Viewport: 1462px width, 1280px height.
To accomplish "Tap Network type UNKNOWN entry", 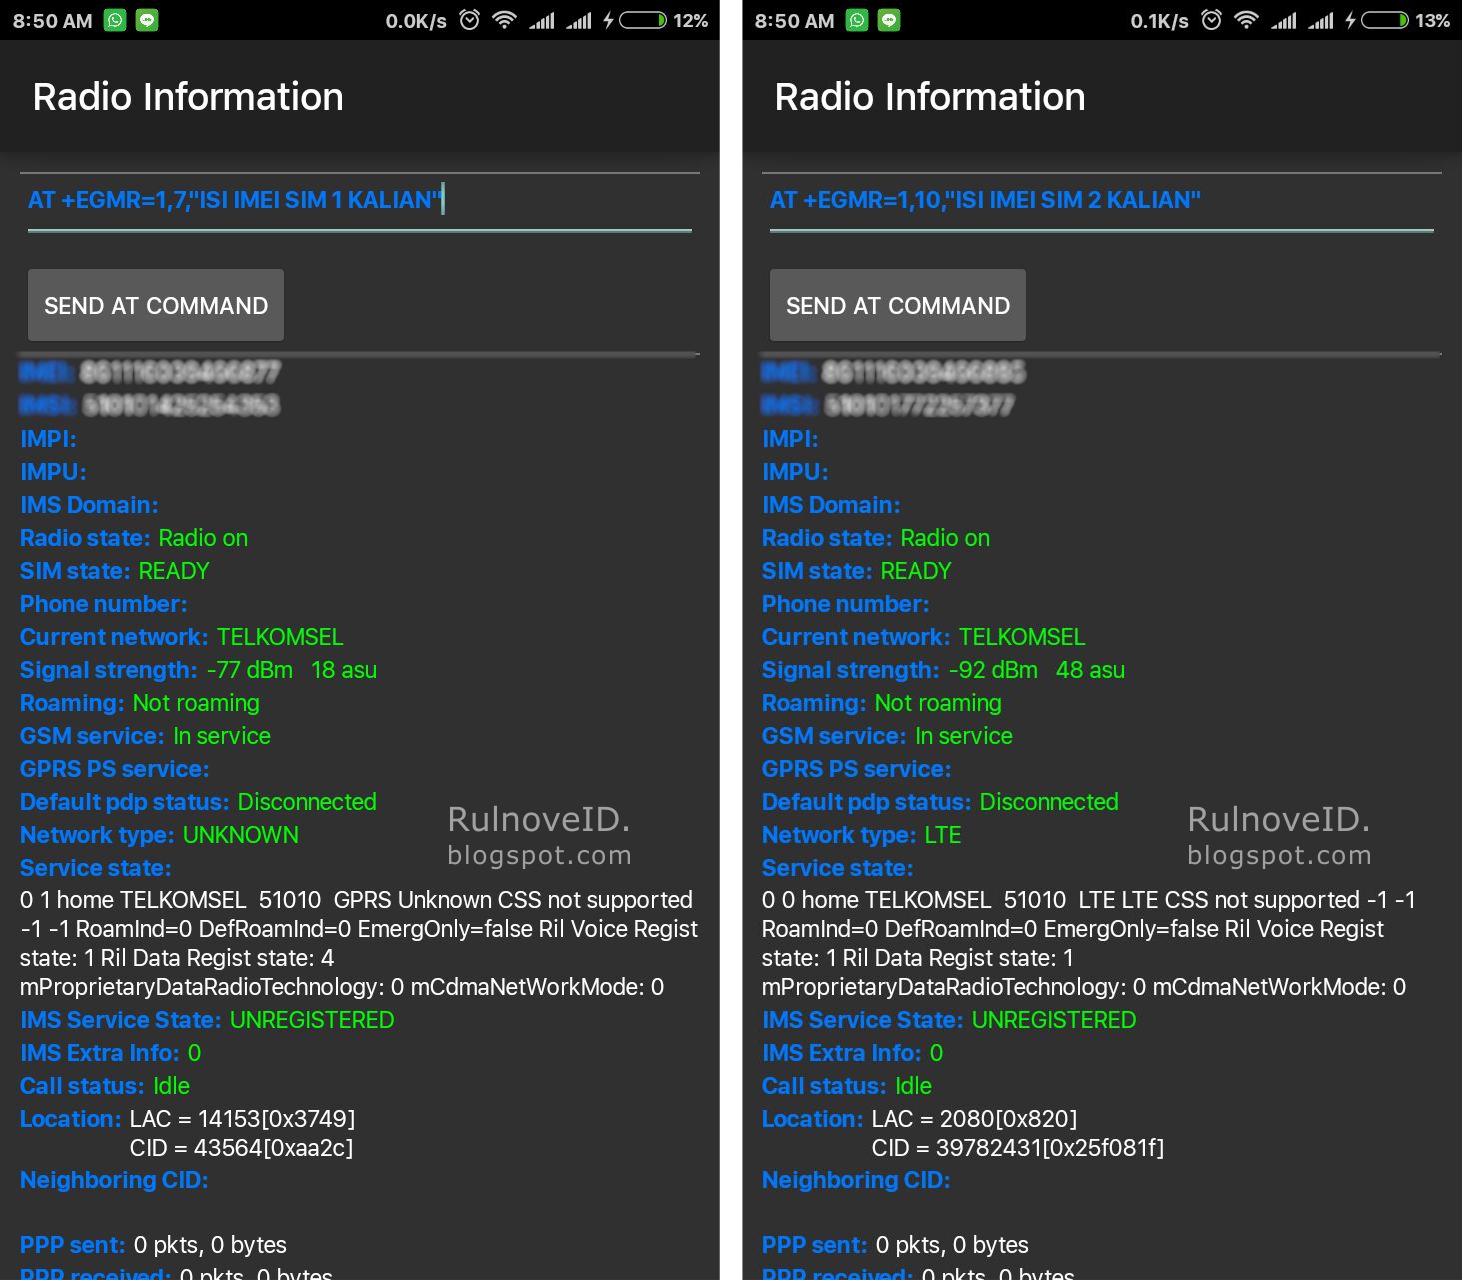I will point(160,835).
